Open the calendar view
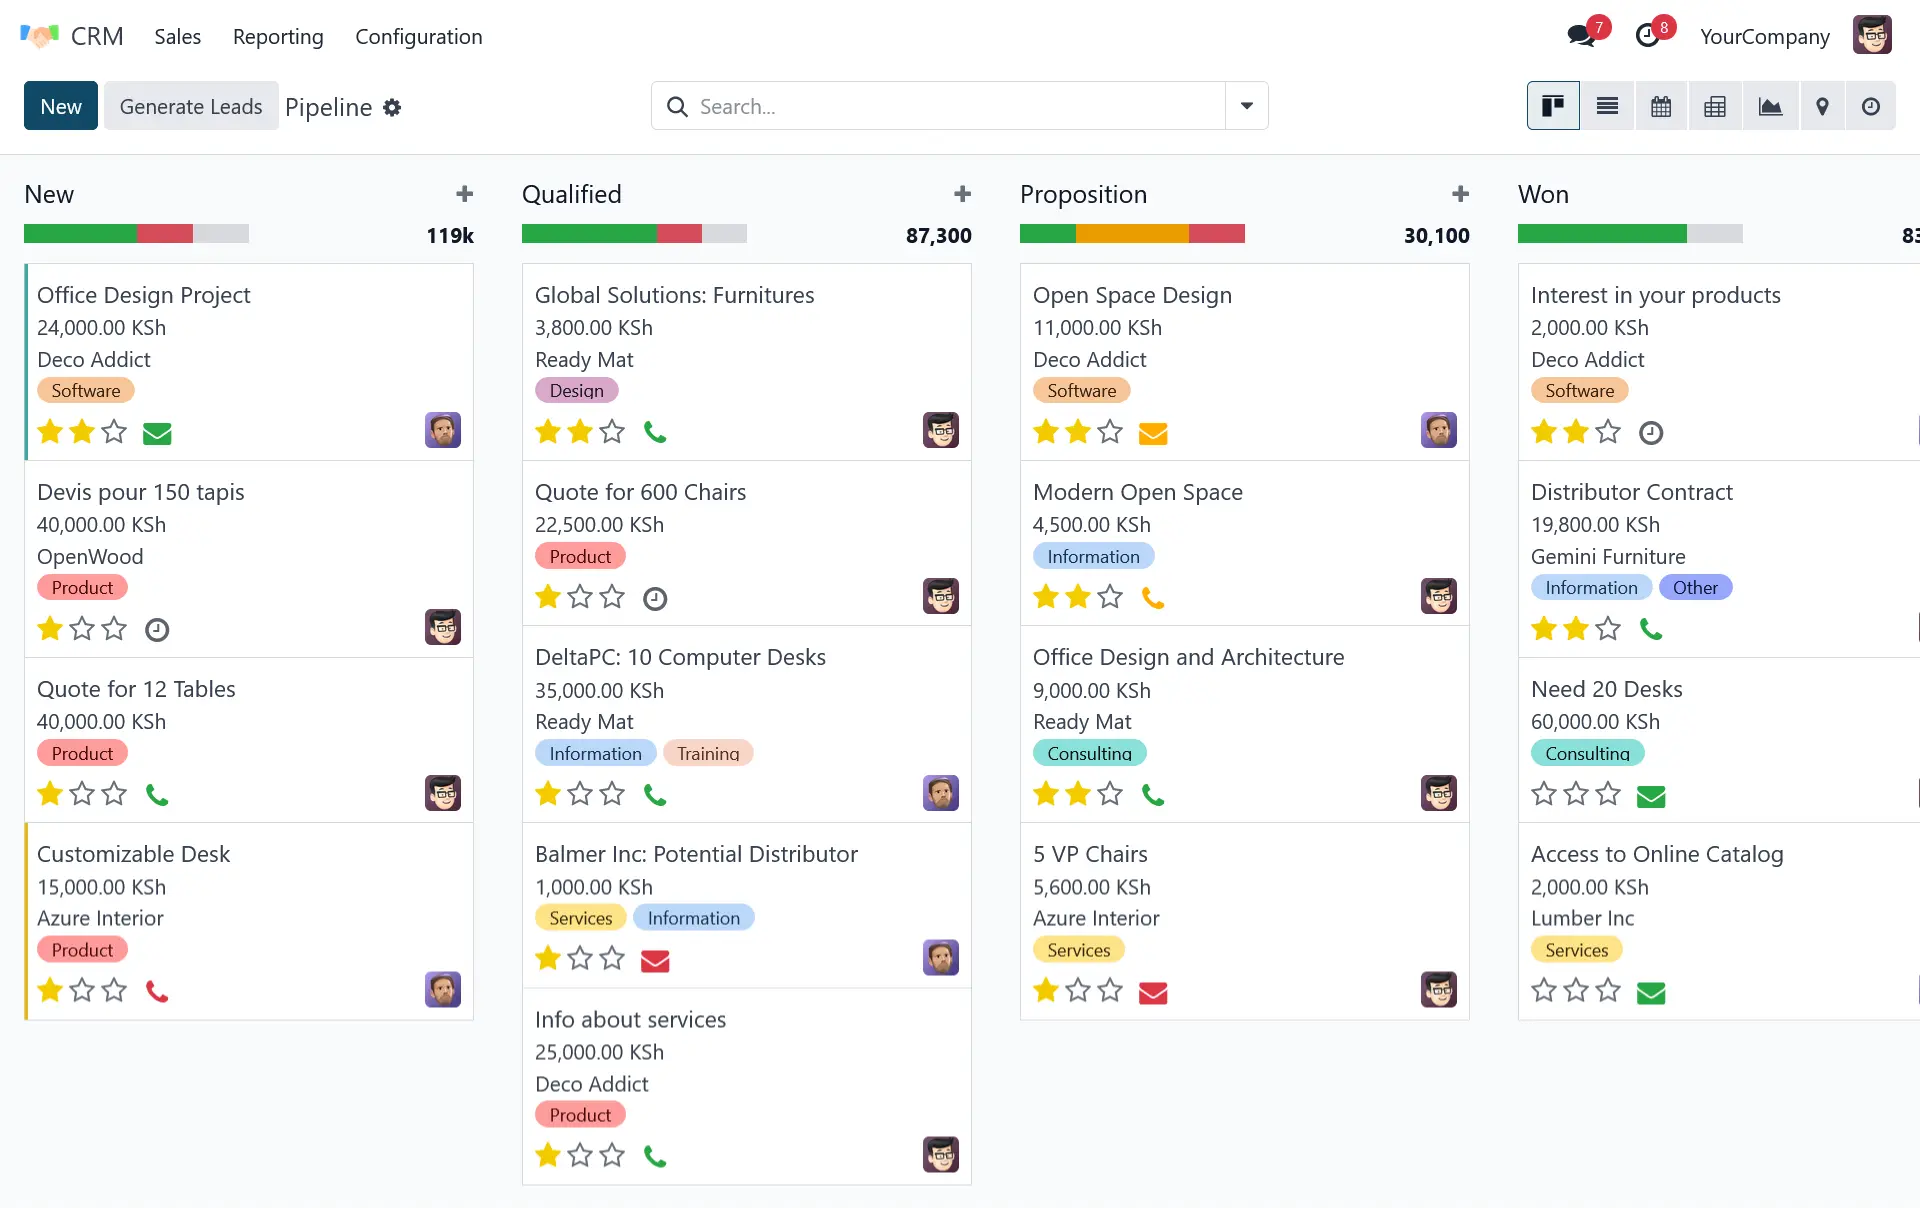1920x1209 pixels. (1661, 106)
